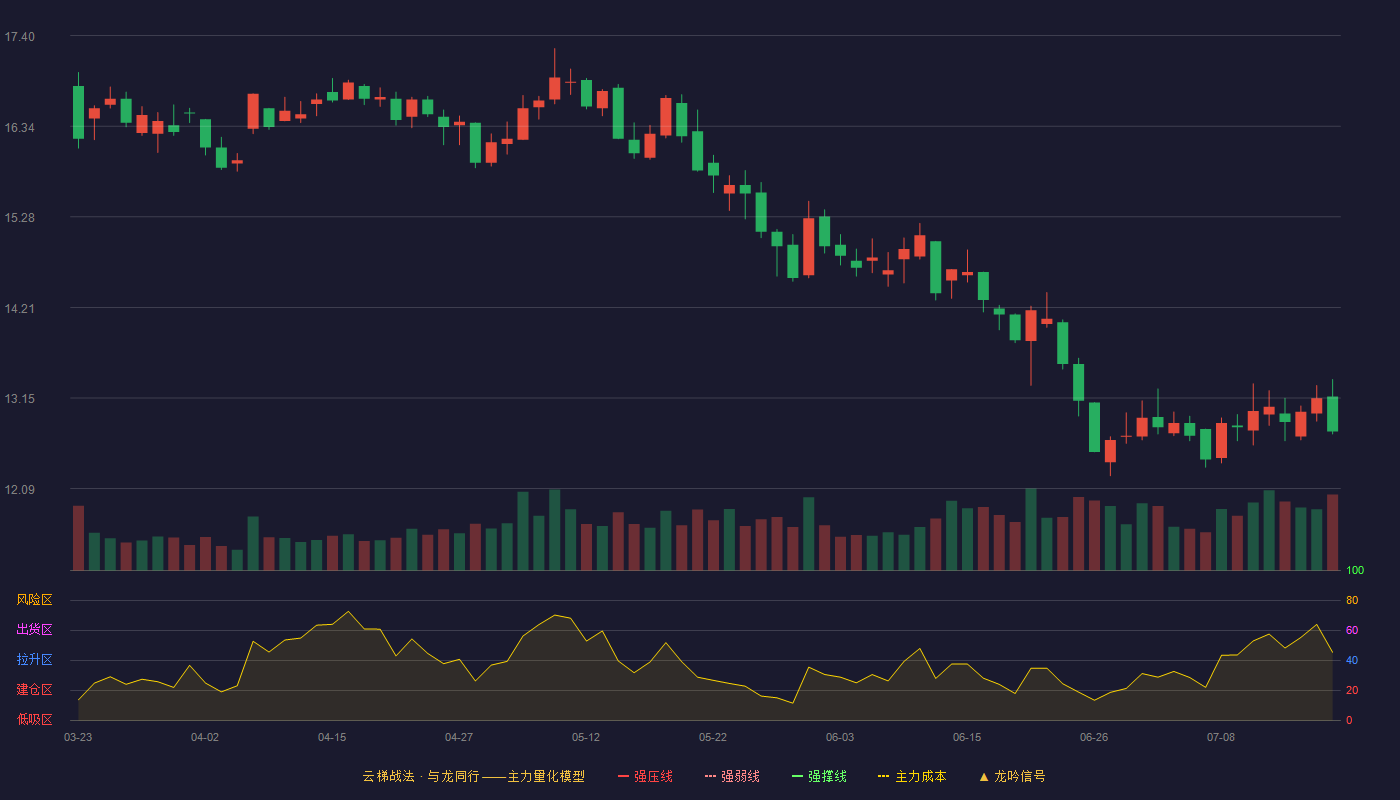
Task: Select the 低吸区 zone label
Action: click(x=34, y=719)
